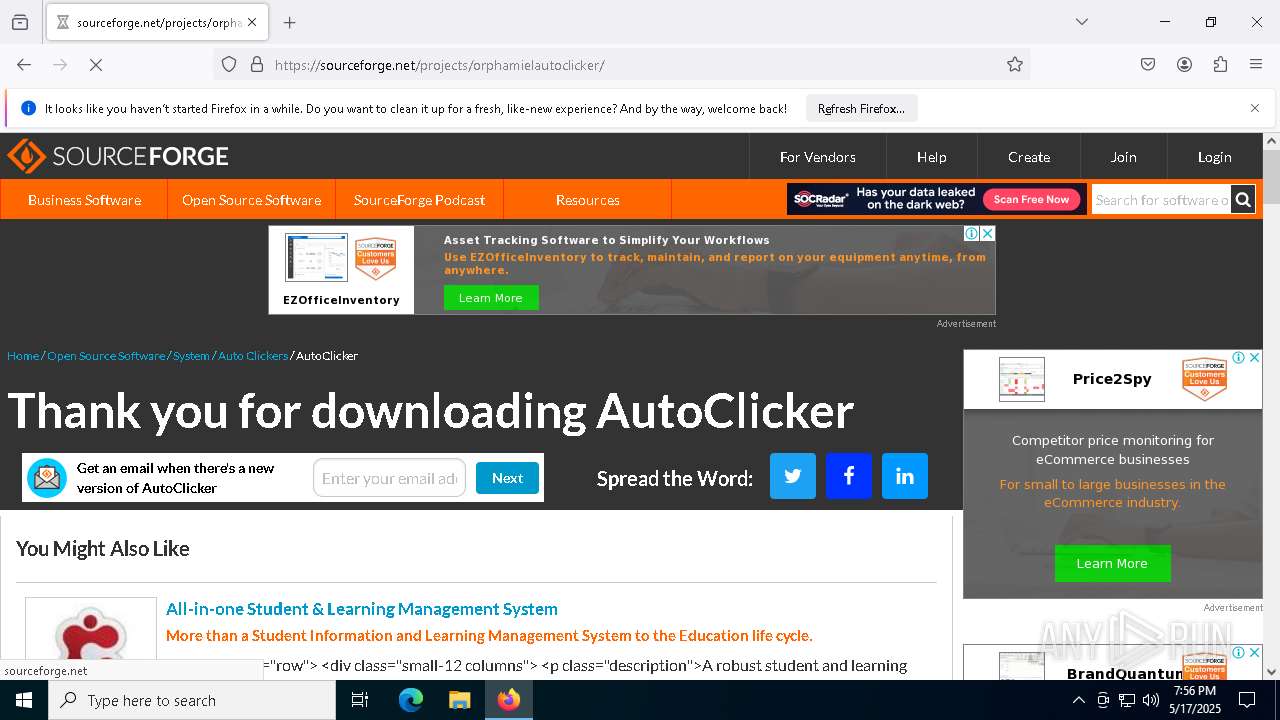Viewport: 1280px width, 720px height.
Task: Click the volume speaker tray icon
Action: click(x=1151, y=700)
